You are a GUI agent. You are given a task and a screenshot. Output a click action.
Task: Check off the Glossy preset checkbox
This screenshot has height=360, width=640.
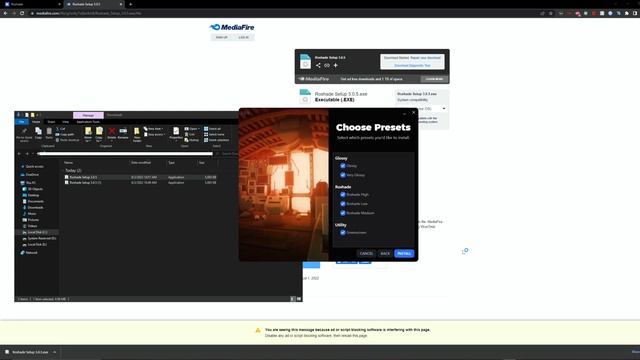click(x=343, y=166)
